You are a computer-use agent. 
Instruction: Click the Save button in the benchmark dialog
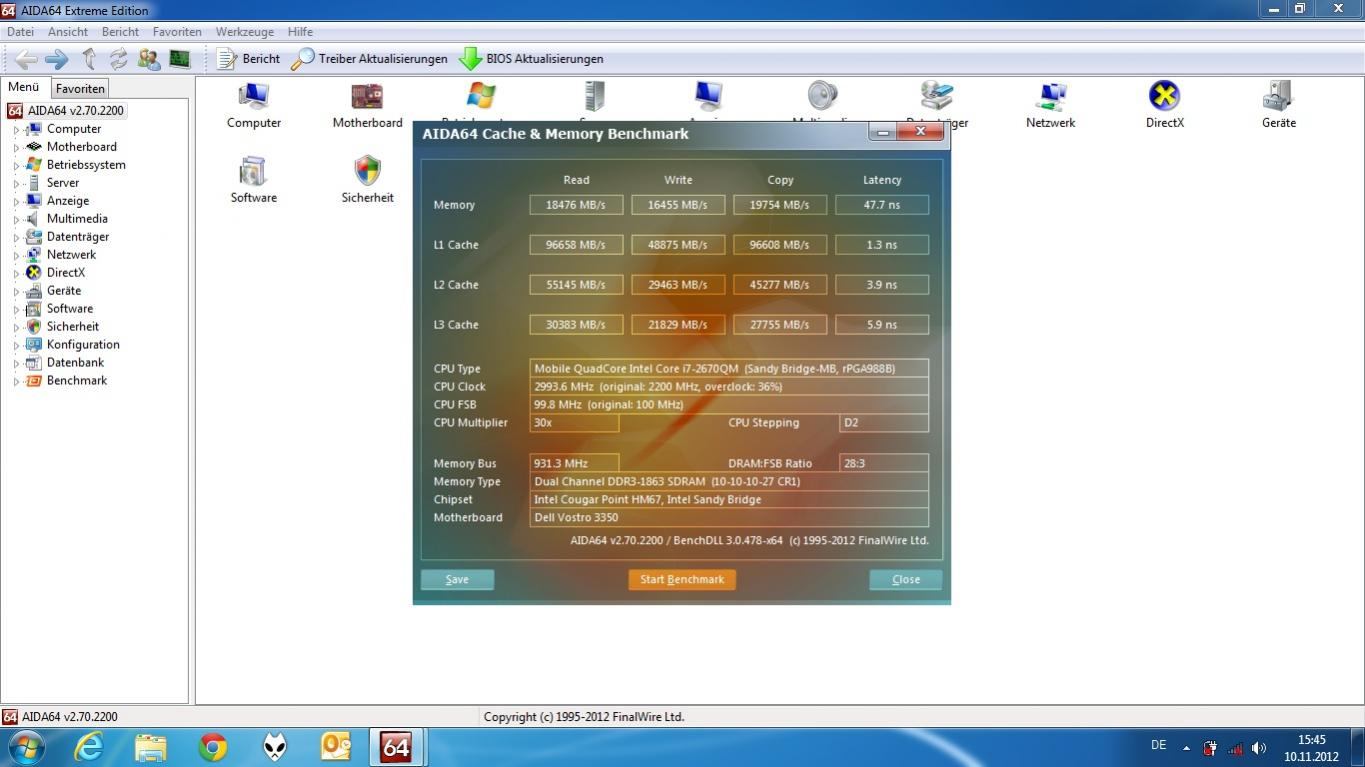(457, 580)
